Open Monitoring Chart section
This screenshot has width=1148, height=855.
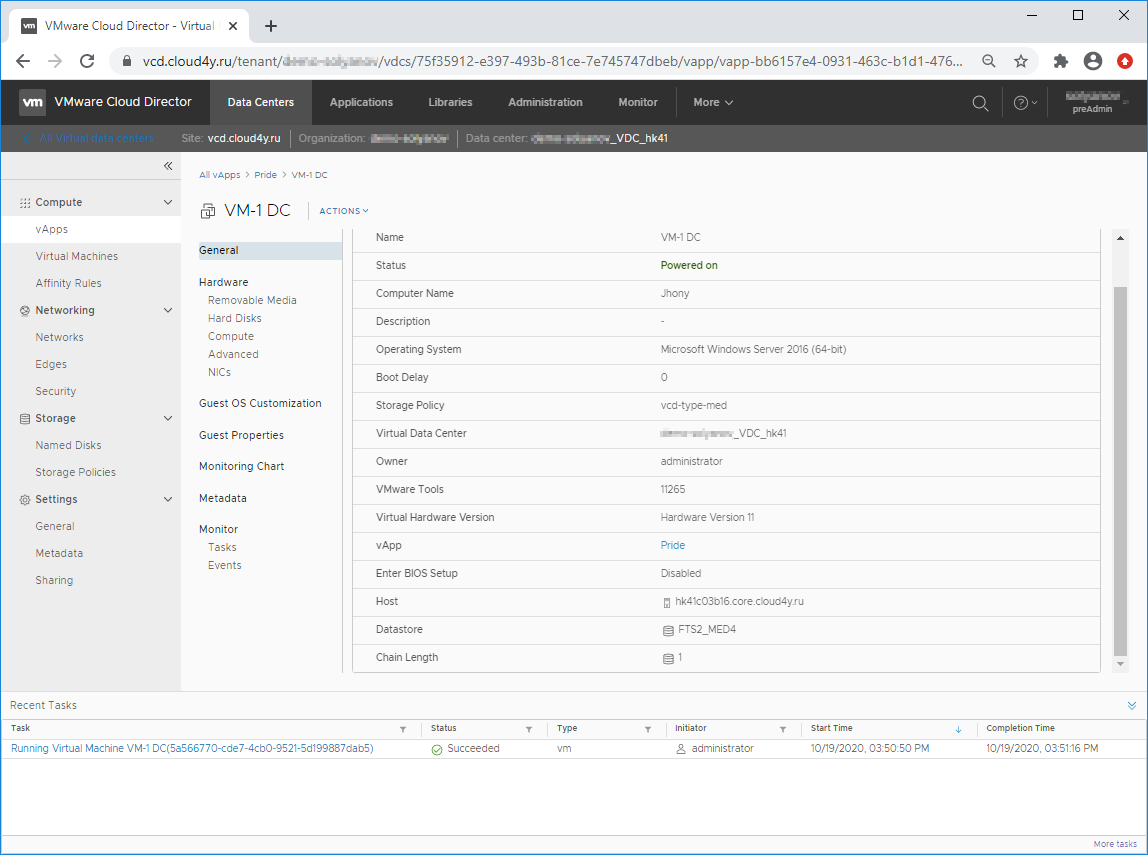tap(241, 466)
